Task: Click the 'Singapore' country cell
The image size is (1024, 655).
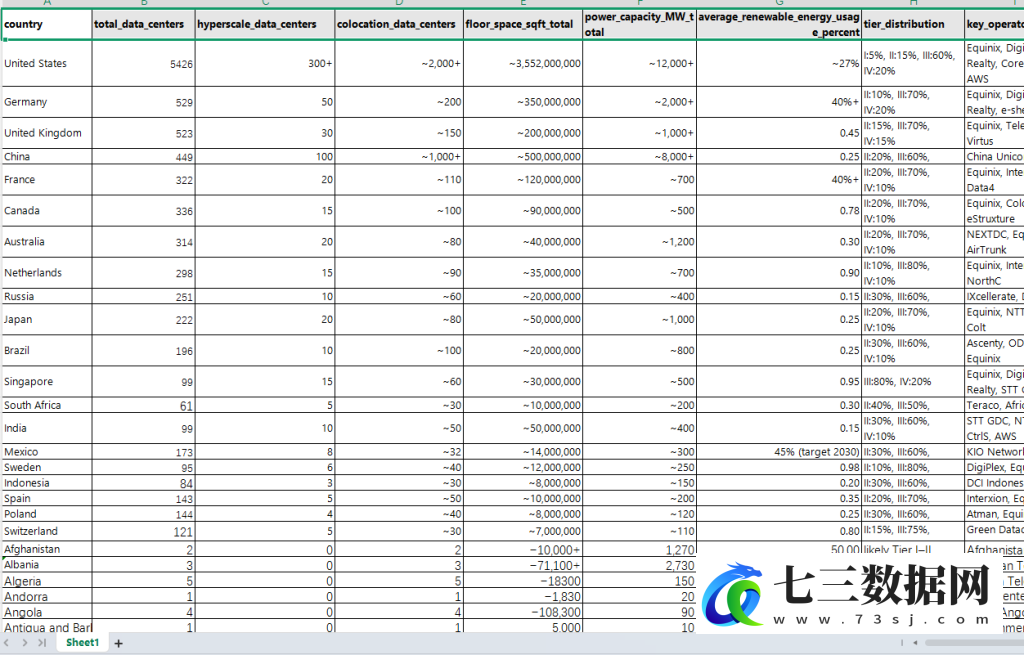Action: tap(47, 381)
